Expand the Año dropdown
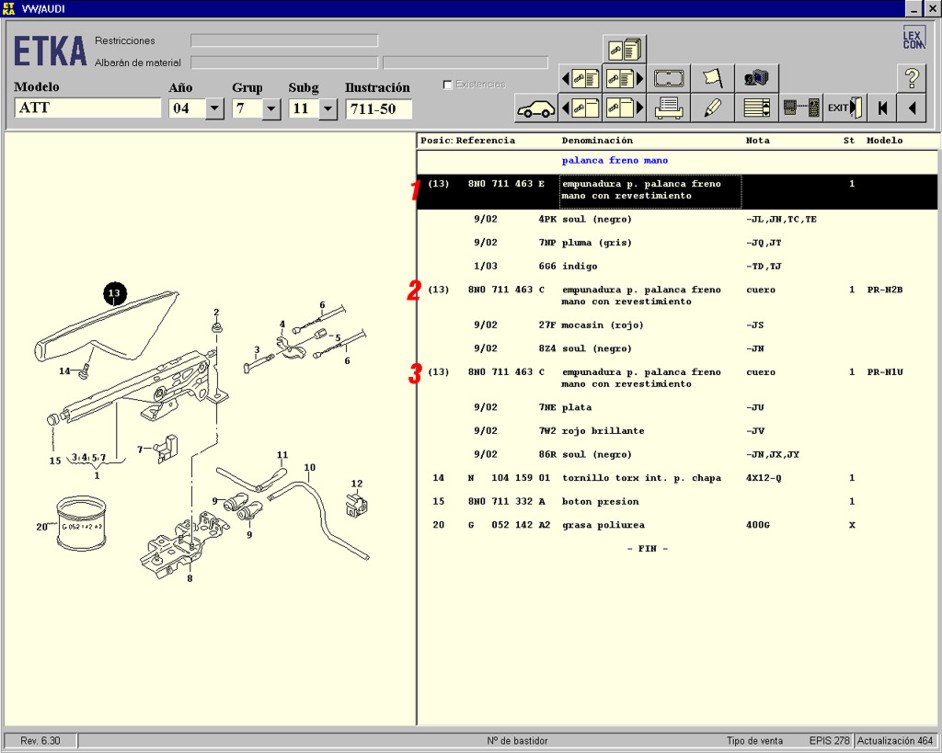The height and width of the screenshot is (753, 942). point(214,109)
